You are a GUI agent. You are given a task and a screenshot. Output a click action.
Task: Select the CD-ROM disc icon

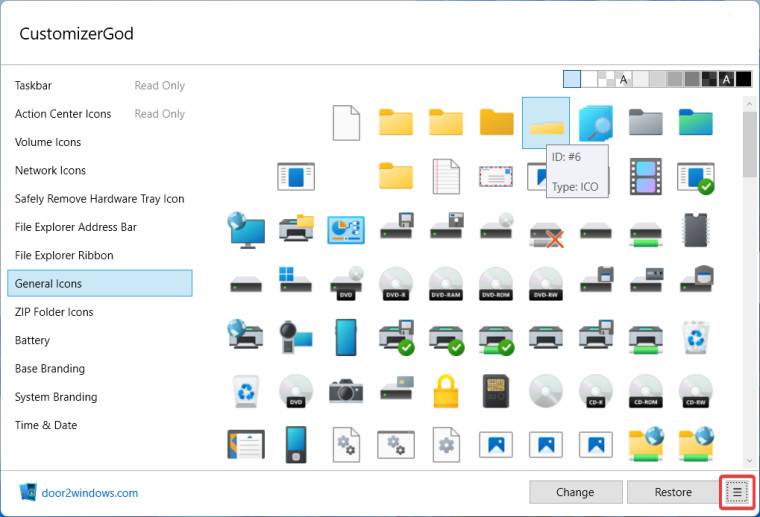(x=646, y=391)
